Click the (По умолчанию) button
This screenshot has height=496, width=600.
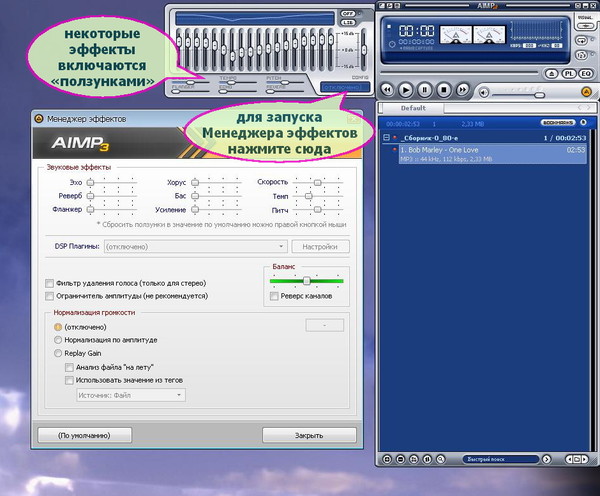click(85, 435)
